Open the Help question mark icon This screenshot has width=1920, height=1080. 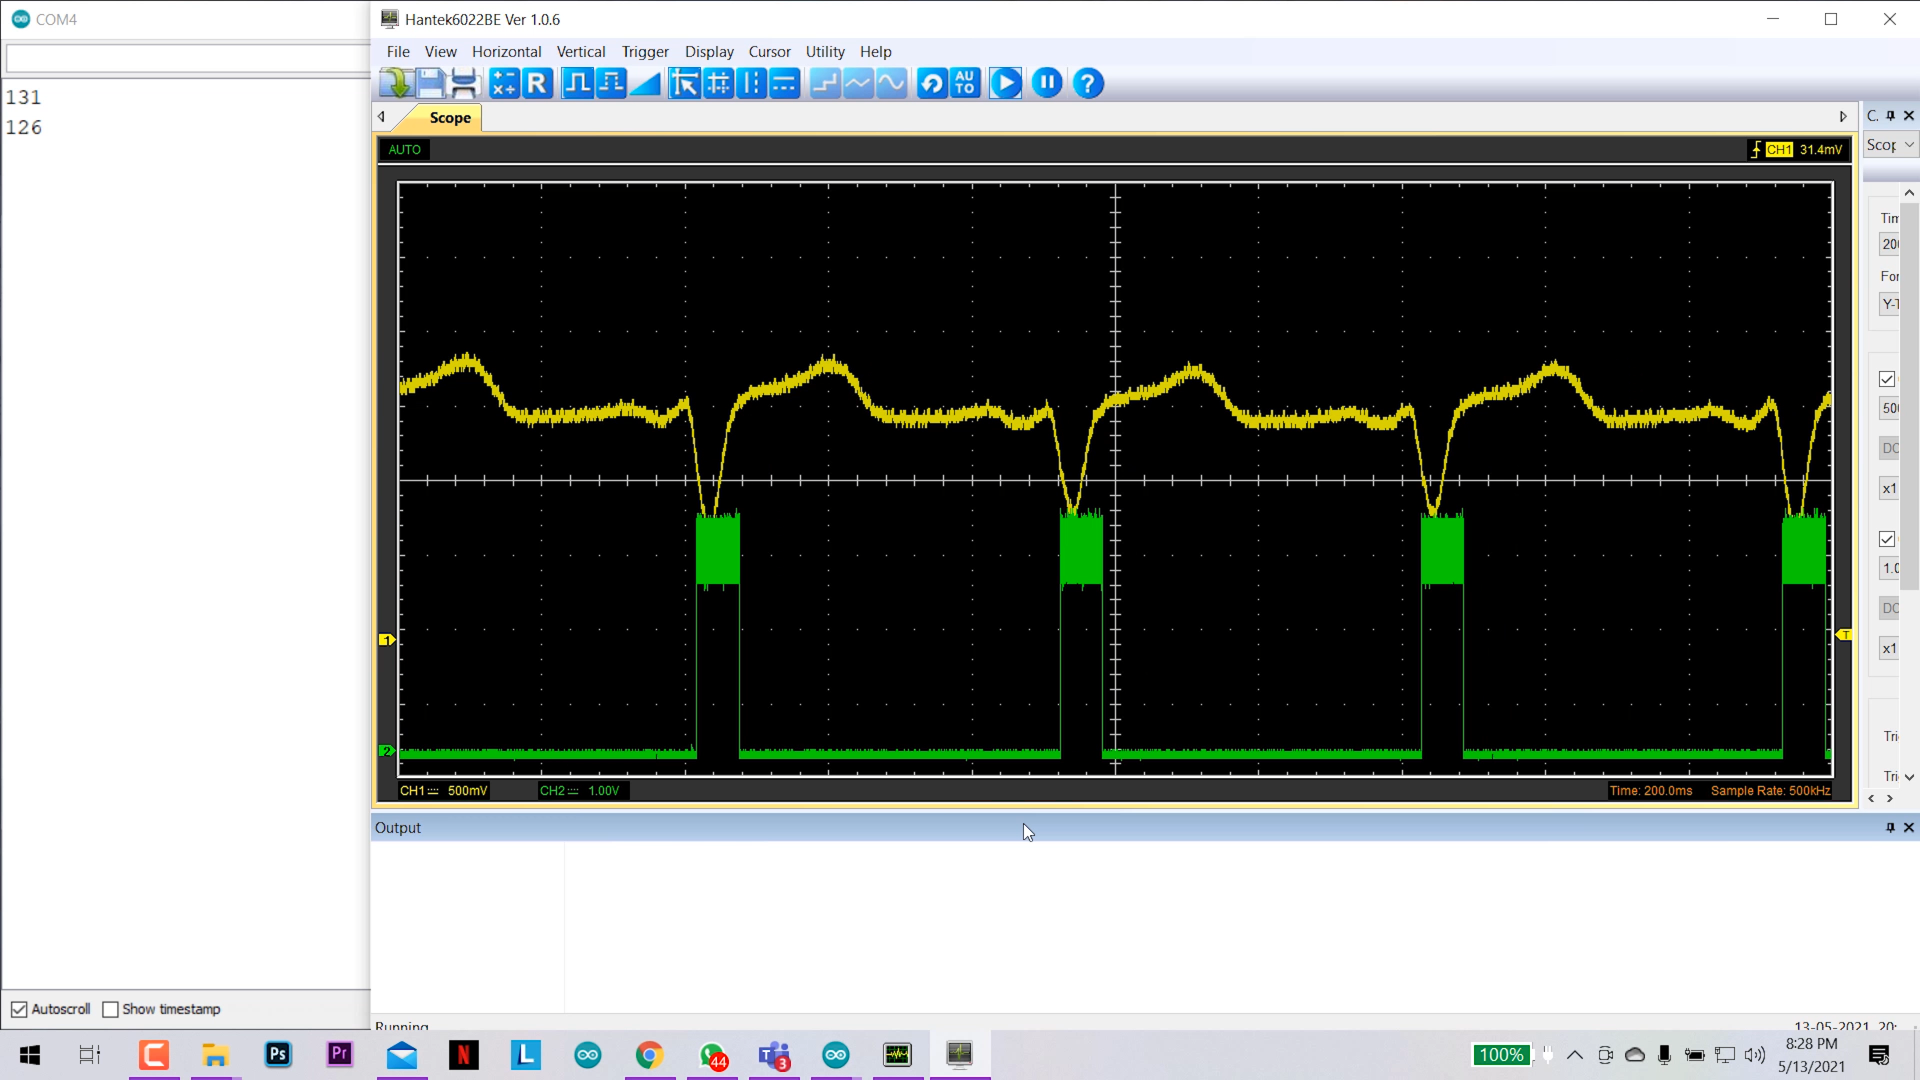[x=1088, y=83]
